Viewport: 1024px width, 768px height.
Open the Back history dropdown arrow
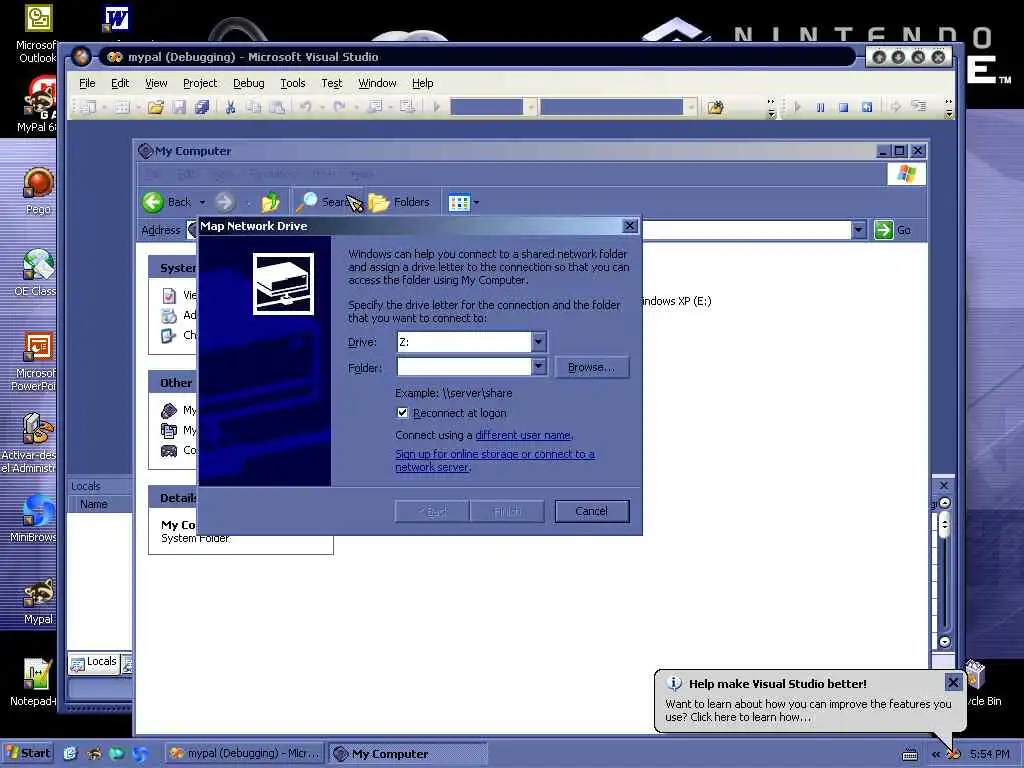pos(202,202)
